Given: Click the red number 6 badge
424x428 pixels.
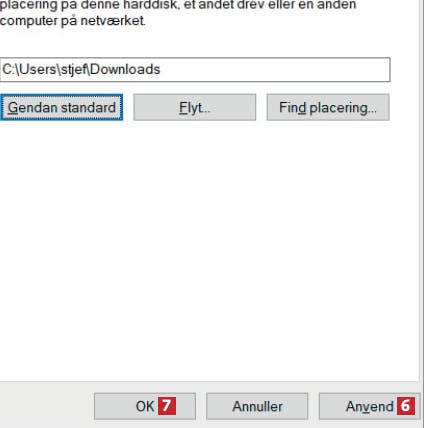Looking at the screenshot, I should coord(406,406).
